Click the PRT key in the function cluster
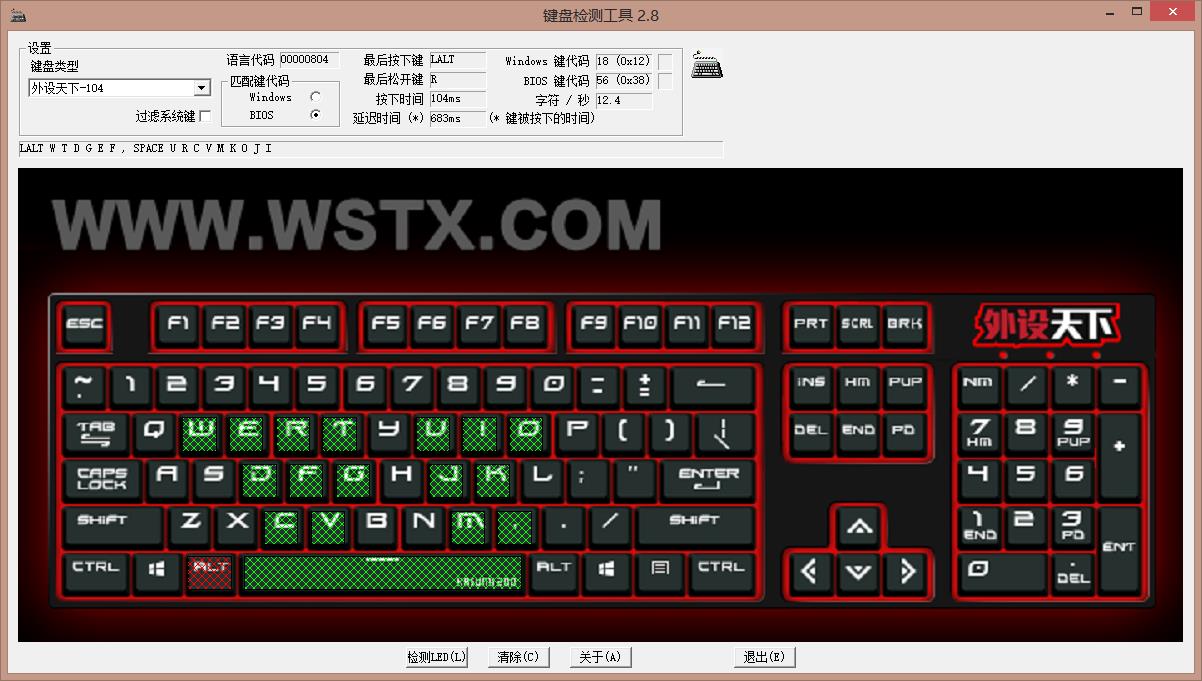1202x681 pixels. (x=811, y=324)
